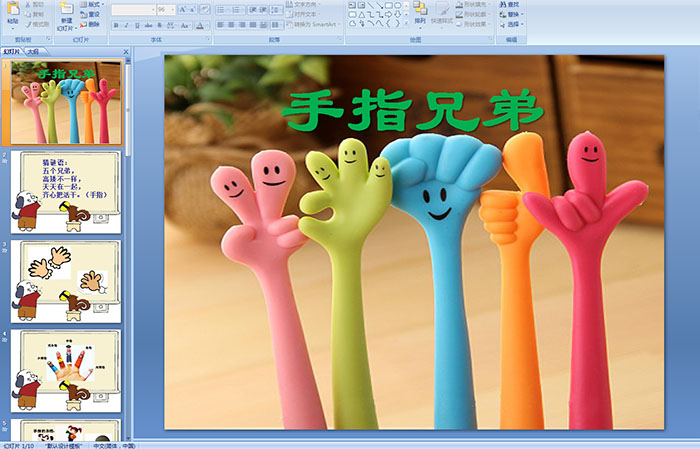Select the right brace shape
This screenshot has height=449, width=700.
[397, 23]
